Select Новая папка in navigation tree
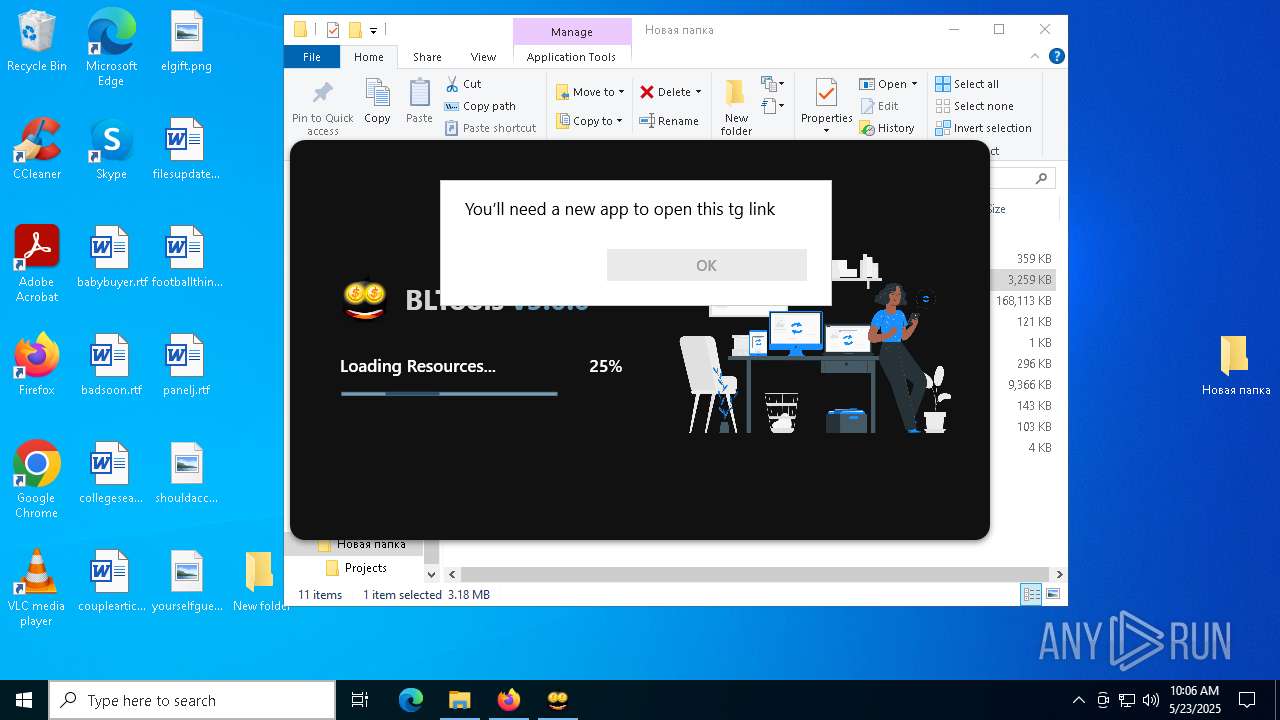The height and width of the screenshot is (720, 1280). point(371,544)
